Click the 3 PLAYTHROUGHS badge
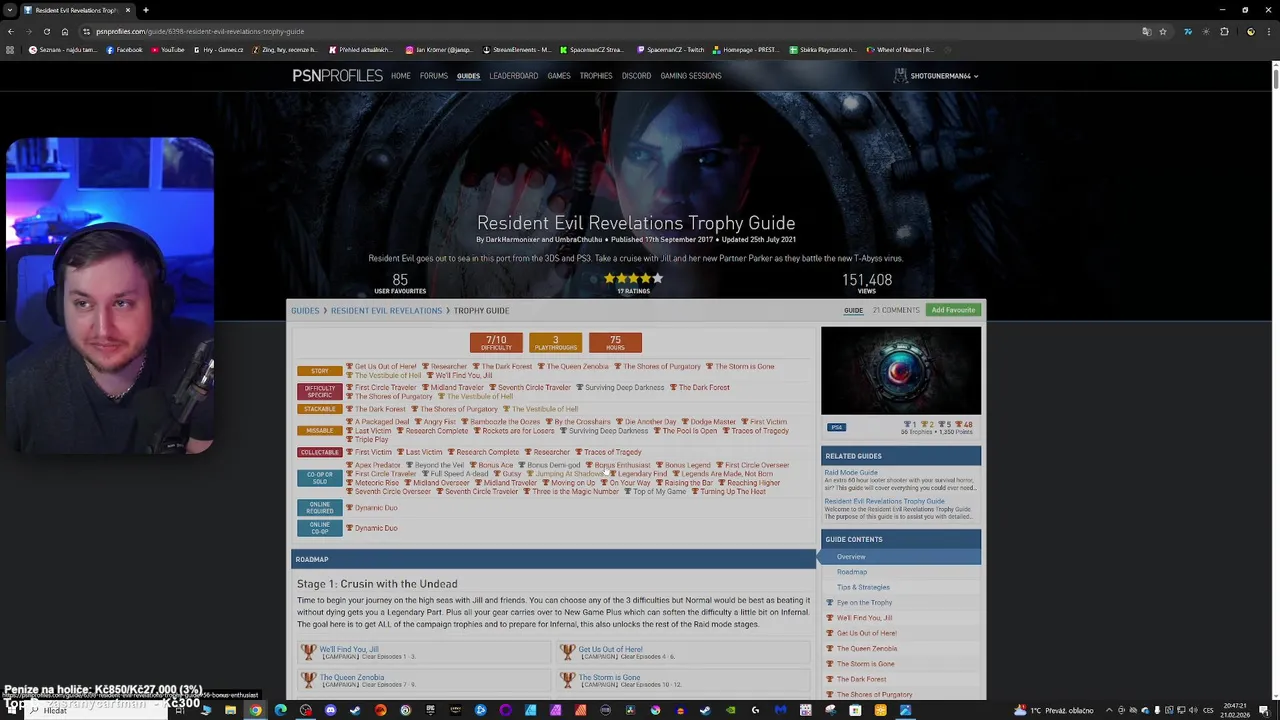1280x720 pixels. (555, 343)
